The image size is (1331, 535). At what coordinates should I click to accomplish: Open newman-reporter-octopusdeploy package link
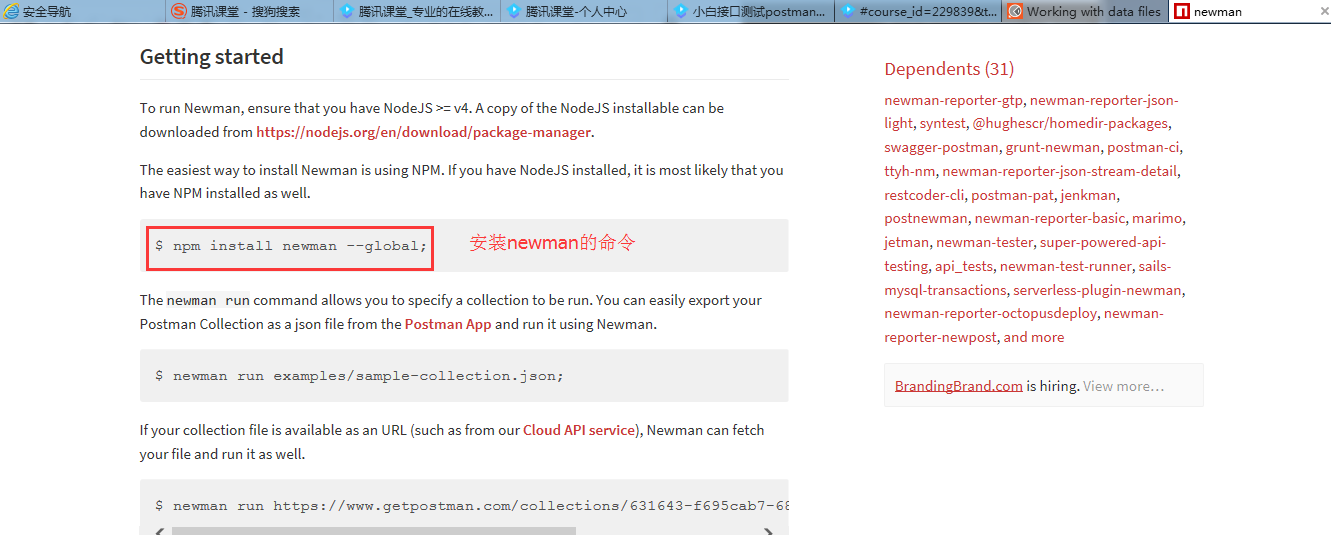click(990, 313)
